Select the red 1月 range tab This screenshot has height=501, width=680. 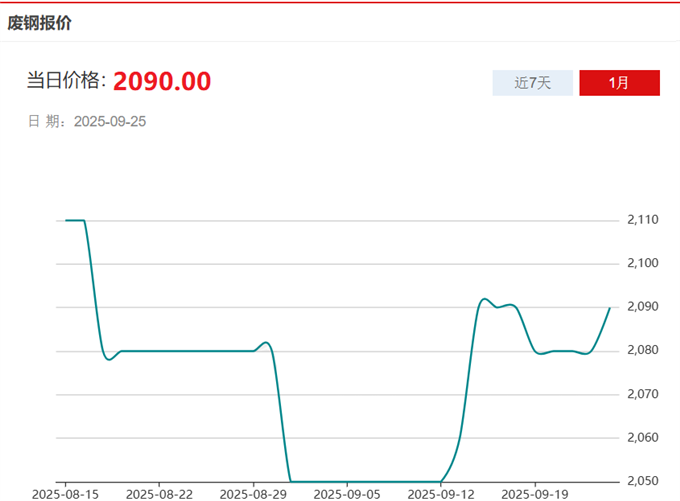619,83
